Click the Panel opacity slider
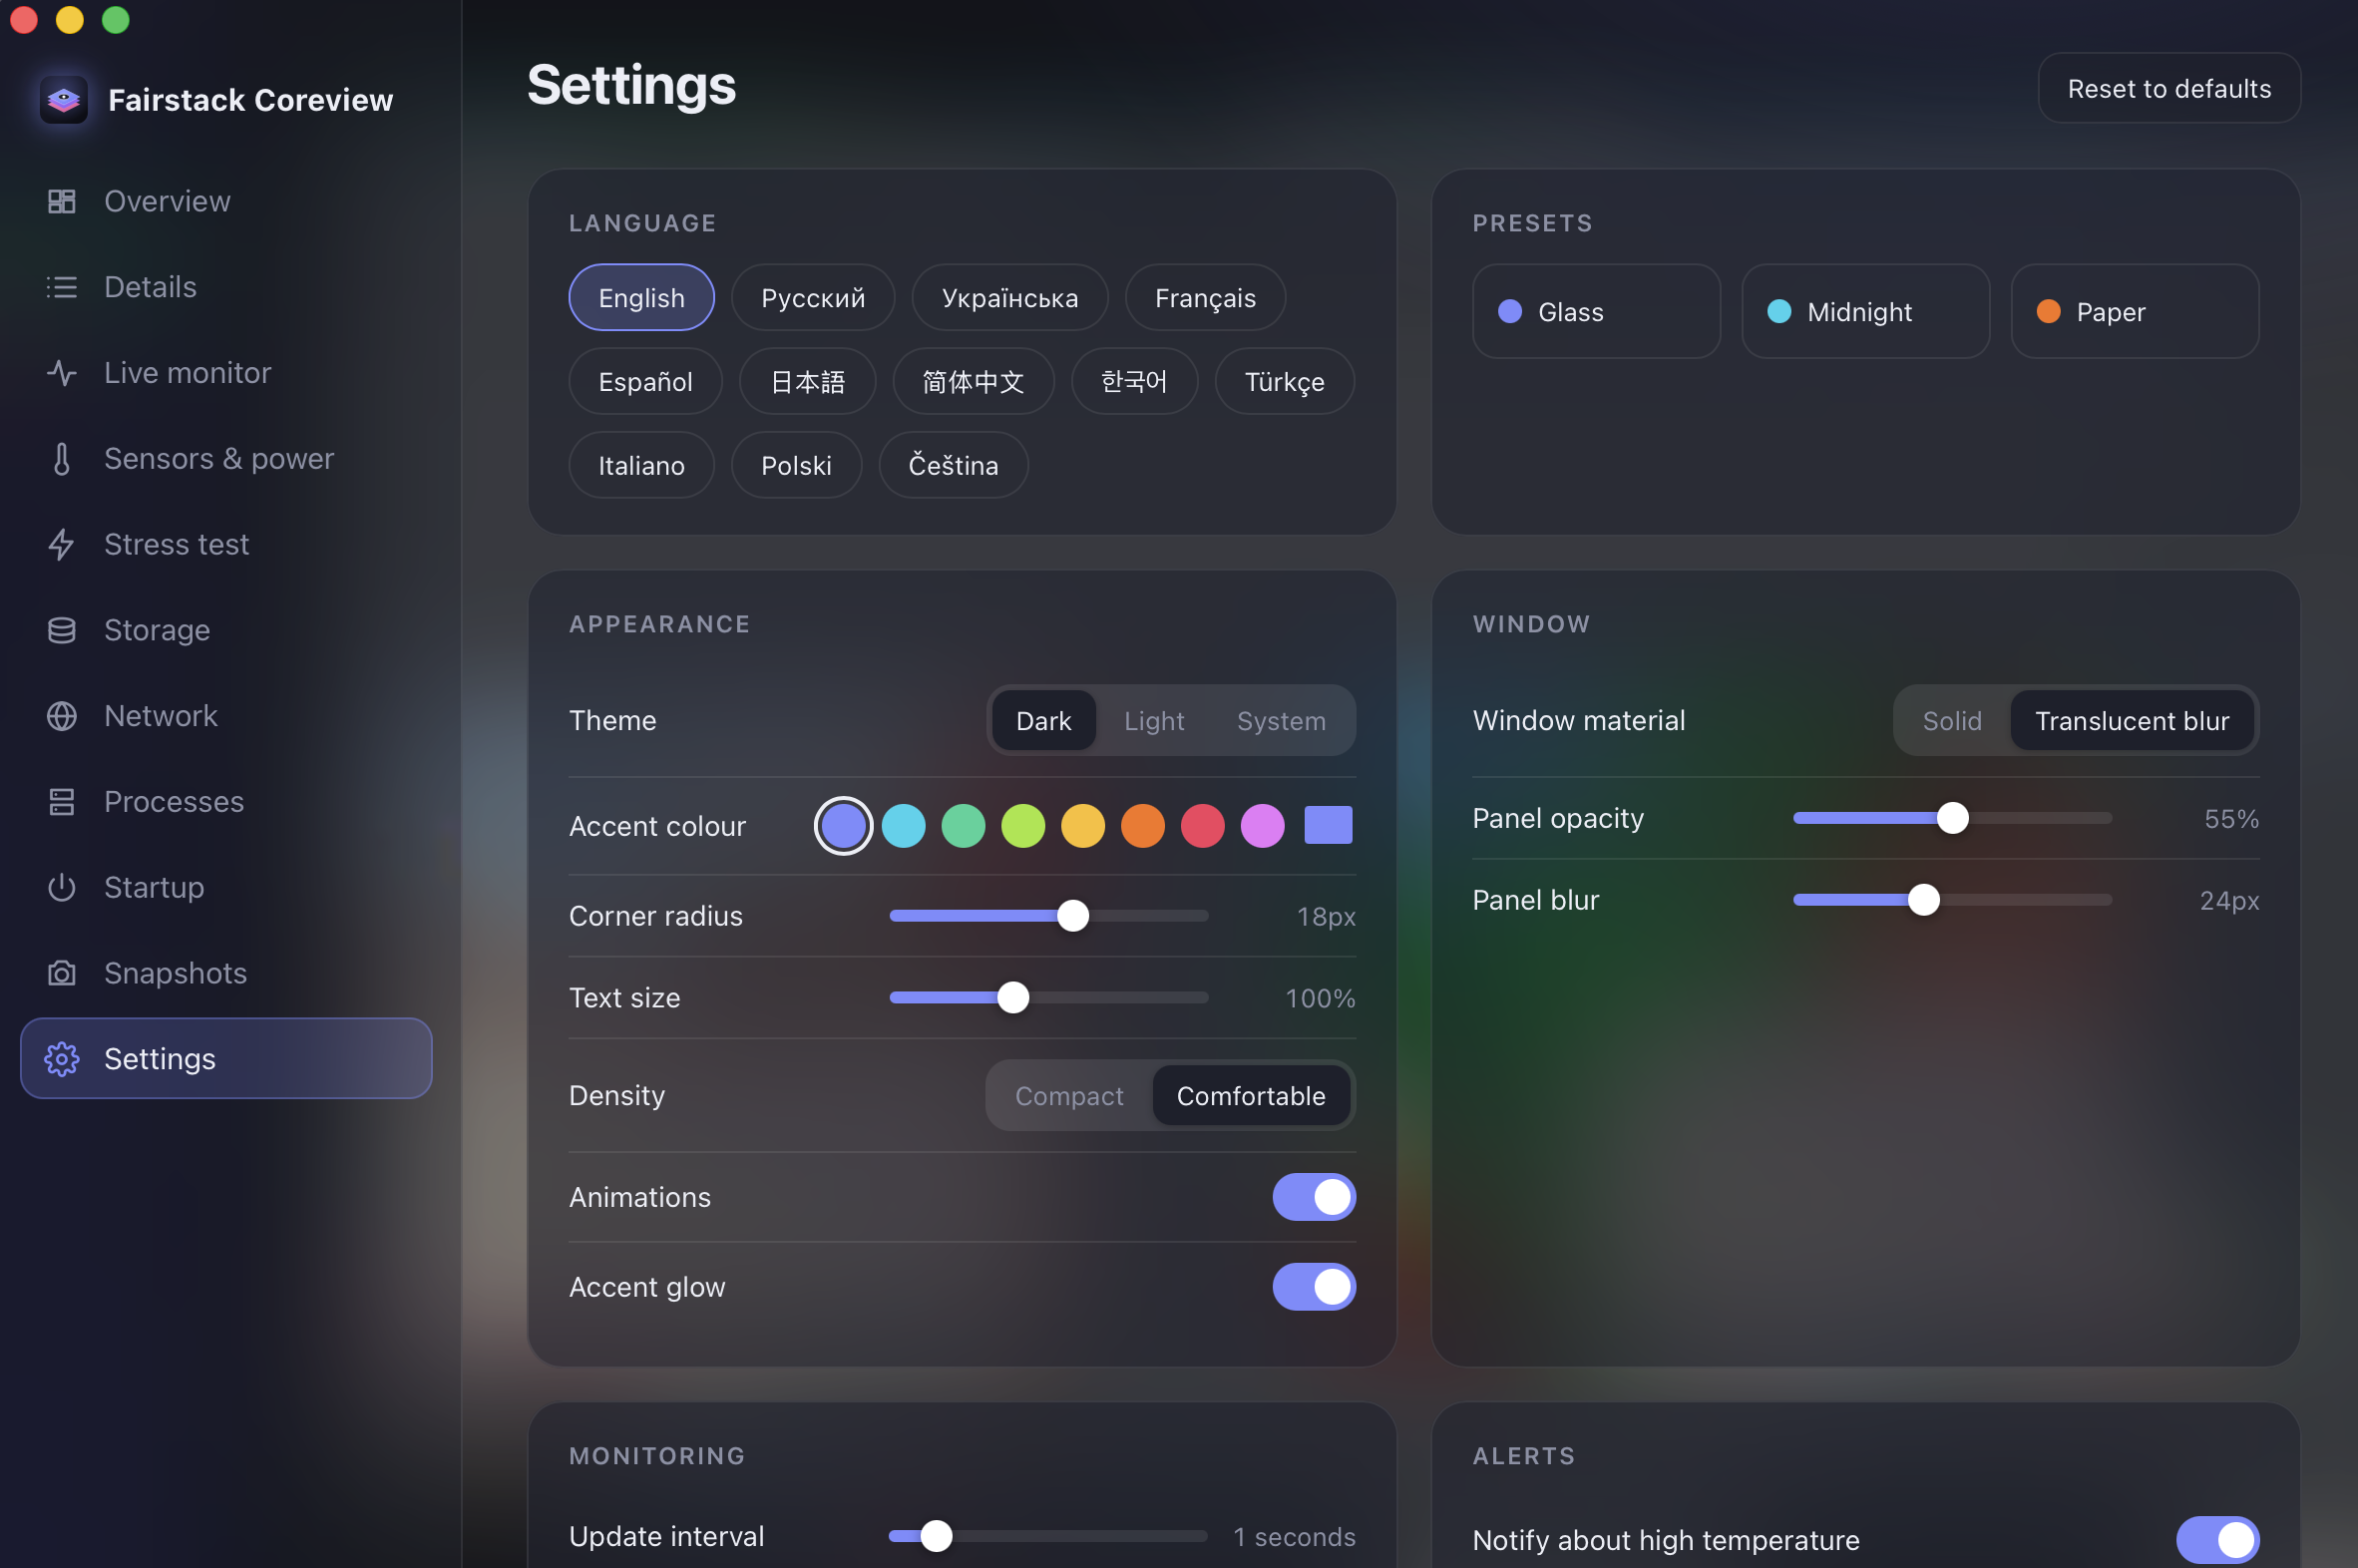 (1953, 818)
